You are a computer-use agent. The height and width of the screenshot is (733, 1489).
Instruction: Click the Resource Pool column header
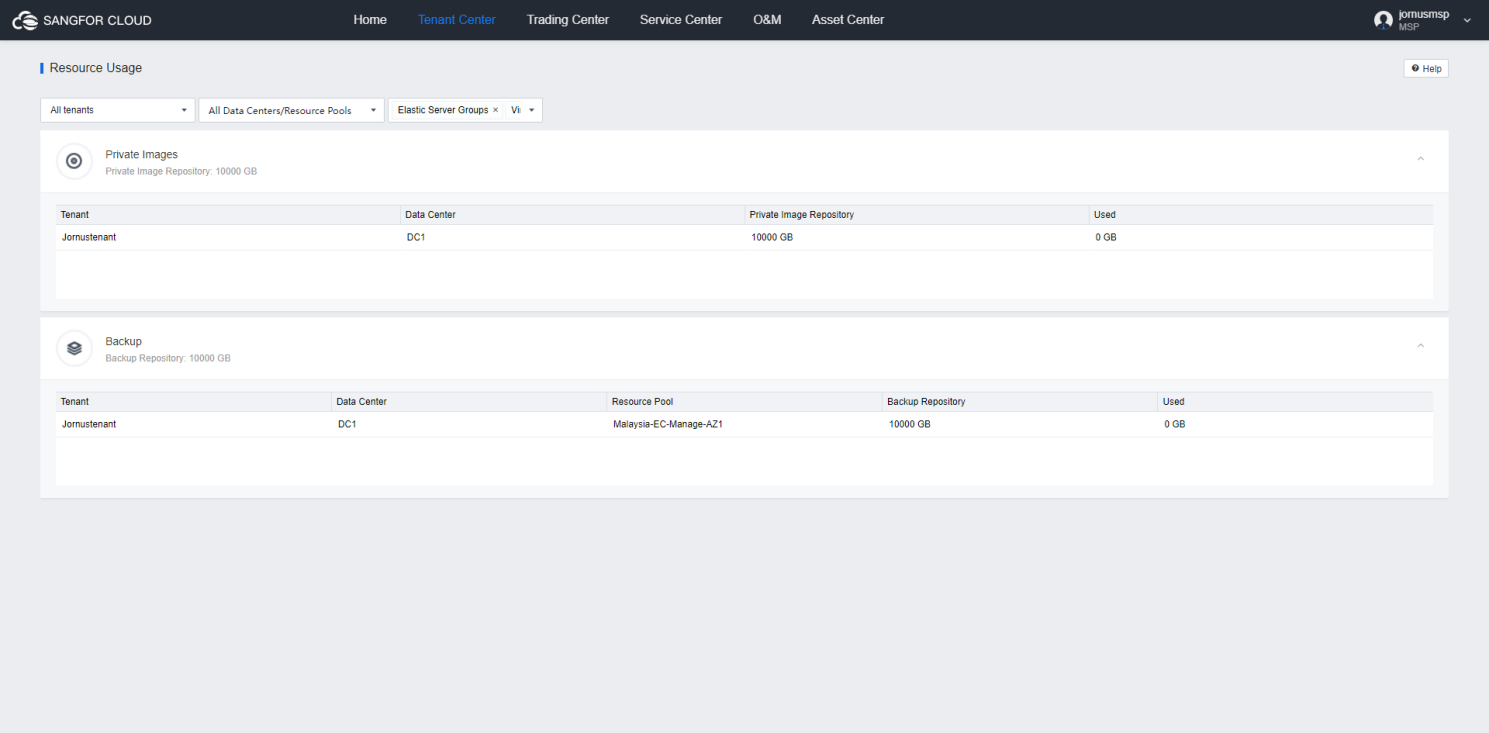pos(744,402)
